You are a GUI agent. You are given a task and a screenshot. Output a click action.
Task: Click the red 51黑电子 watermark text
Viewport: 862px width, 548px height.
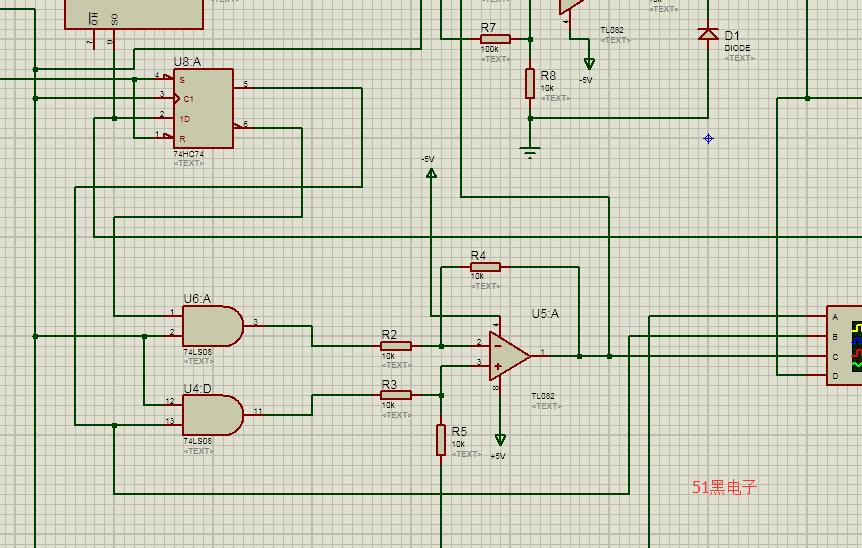725,487
